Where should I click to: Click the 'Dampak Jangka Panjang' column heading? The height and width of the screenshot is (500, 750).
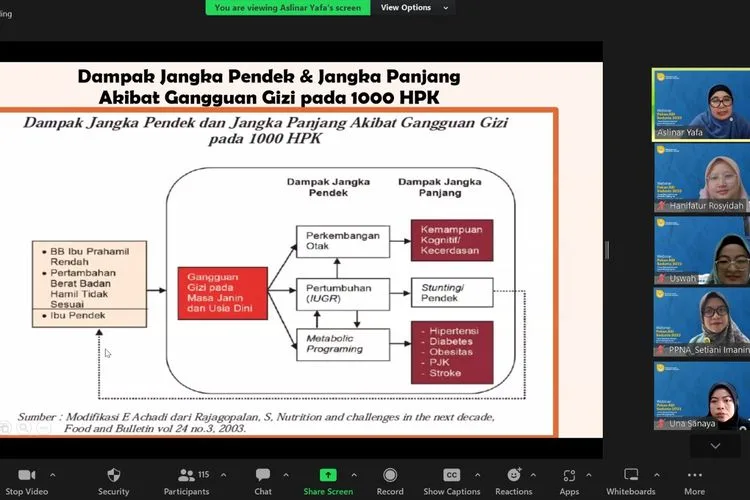(x=440, y=187)
